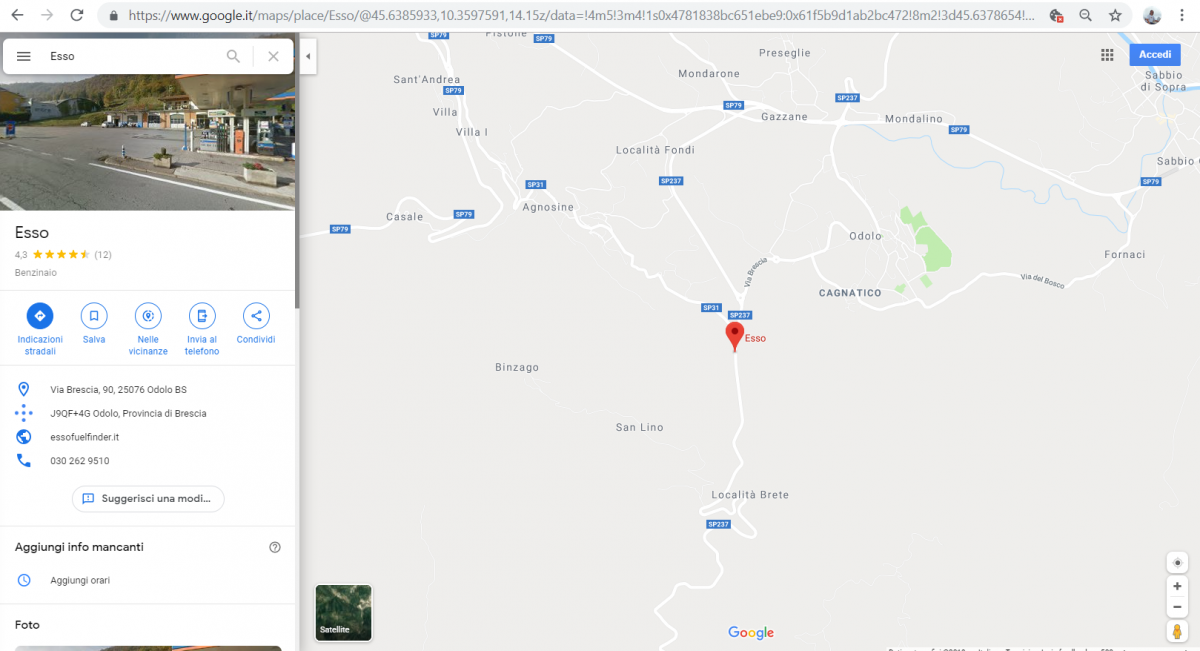
Task: Click the show your location button
Action: coord(1177,562)
